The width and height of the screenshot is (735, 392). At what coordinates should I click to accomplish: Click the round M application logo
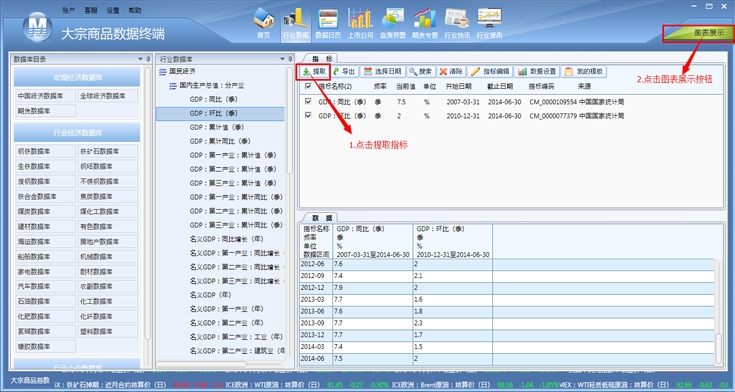pos(38,27)
